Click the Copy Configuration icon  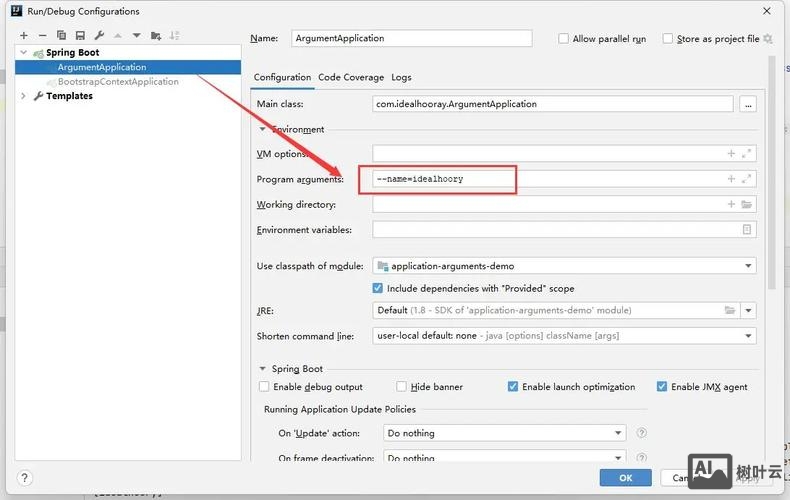[61, 36]
